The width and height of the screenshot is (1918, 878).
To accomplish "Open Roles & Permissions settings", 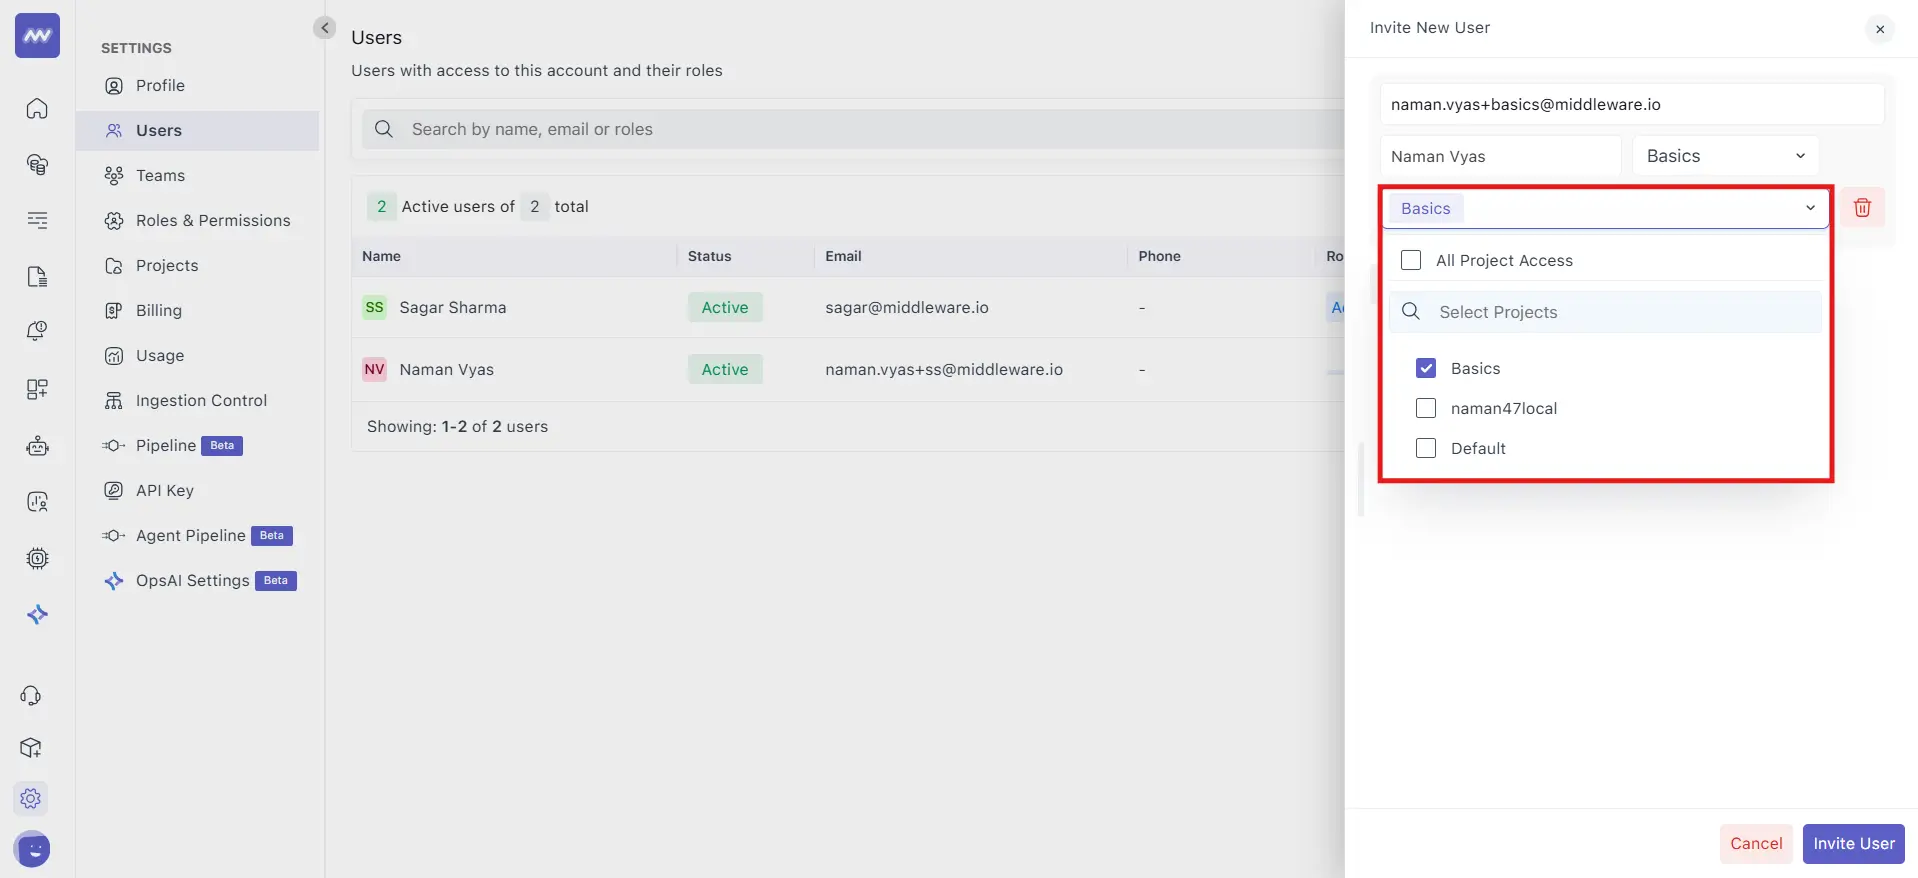I will (213, 220).
